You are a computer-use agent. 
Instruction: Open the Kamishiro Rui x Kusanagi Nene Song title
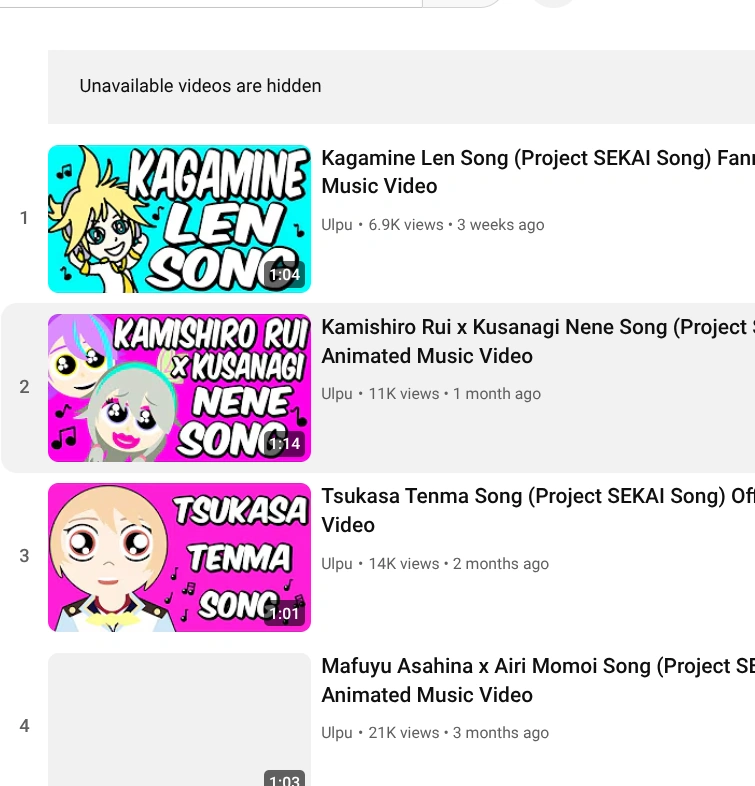[538, 341]
